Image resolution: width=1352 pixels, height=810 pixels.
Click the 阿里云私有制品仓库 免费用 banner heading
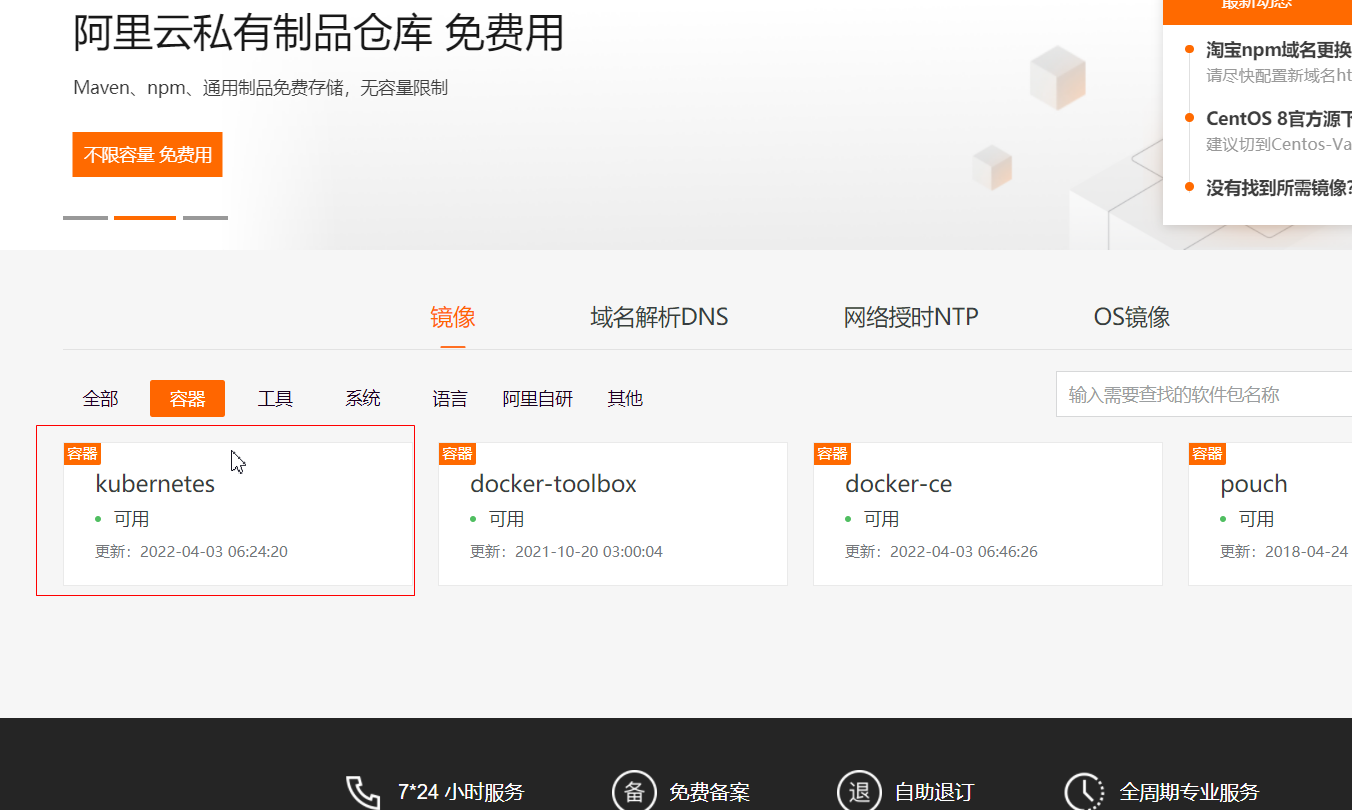tap(319, 33)
